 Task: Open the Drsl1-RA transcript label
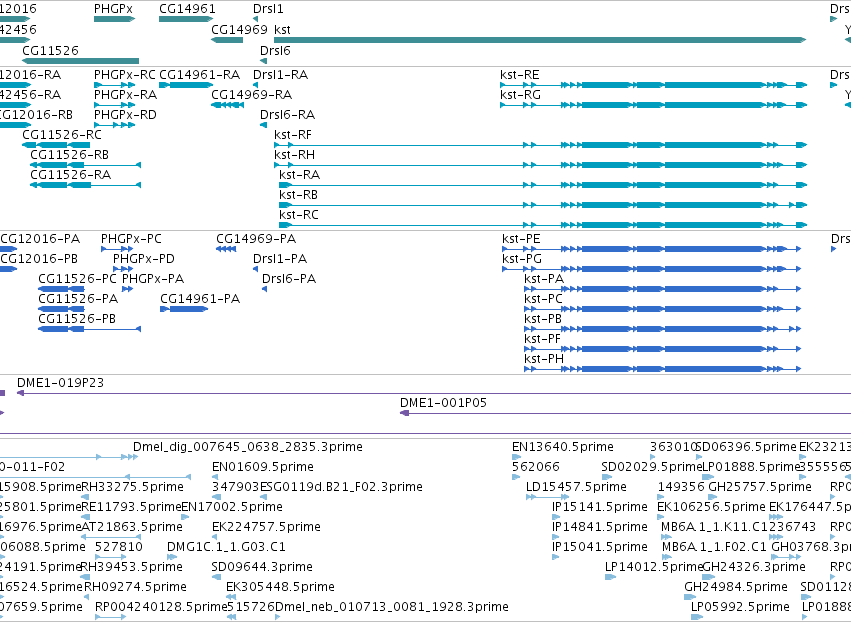click(281, 74)
